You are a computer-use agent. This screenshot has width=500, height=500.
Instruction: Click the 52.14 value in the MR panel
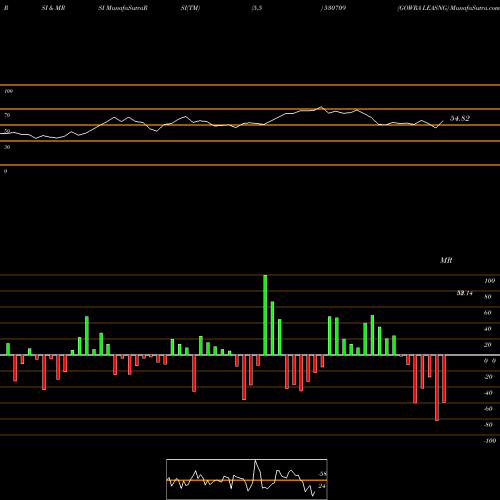tap(464, 293)
